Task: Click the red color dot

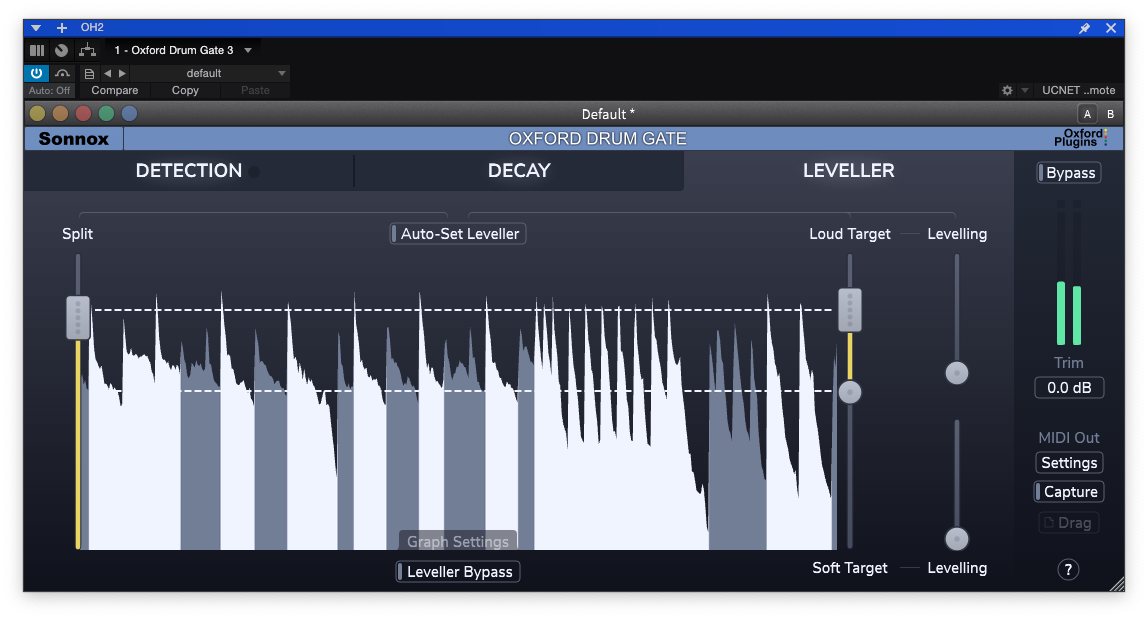Action: pyautogui.click(x=83, y=114)
